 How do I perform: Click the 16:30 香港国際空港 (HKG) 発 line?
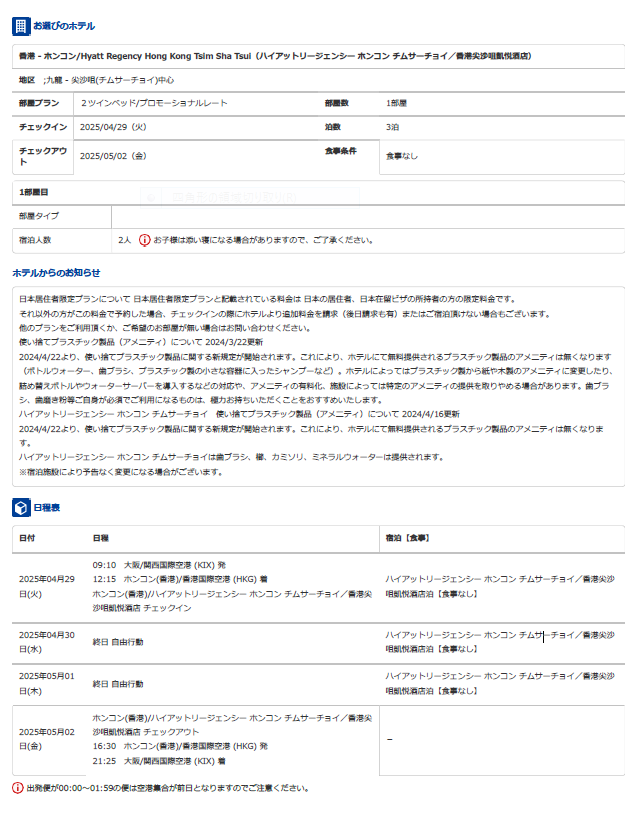click(180, 746)
